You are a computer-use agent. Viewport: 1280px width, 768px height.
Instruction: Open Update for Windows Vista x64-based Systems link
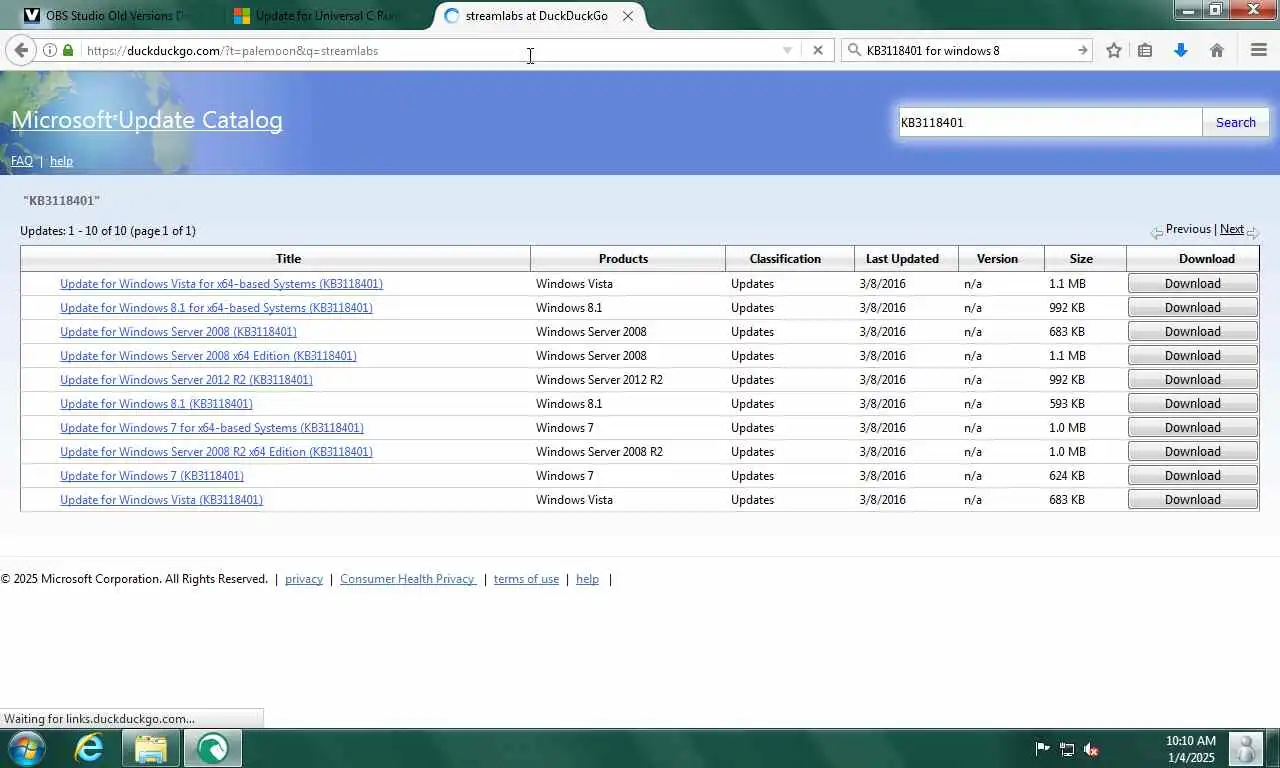coord(221,284)
